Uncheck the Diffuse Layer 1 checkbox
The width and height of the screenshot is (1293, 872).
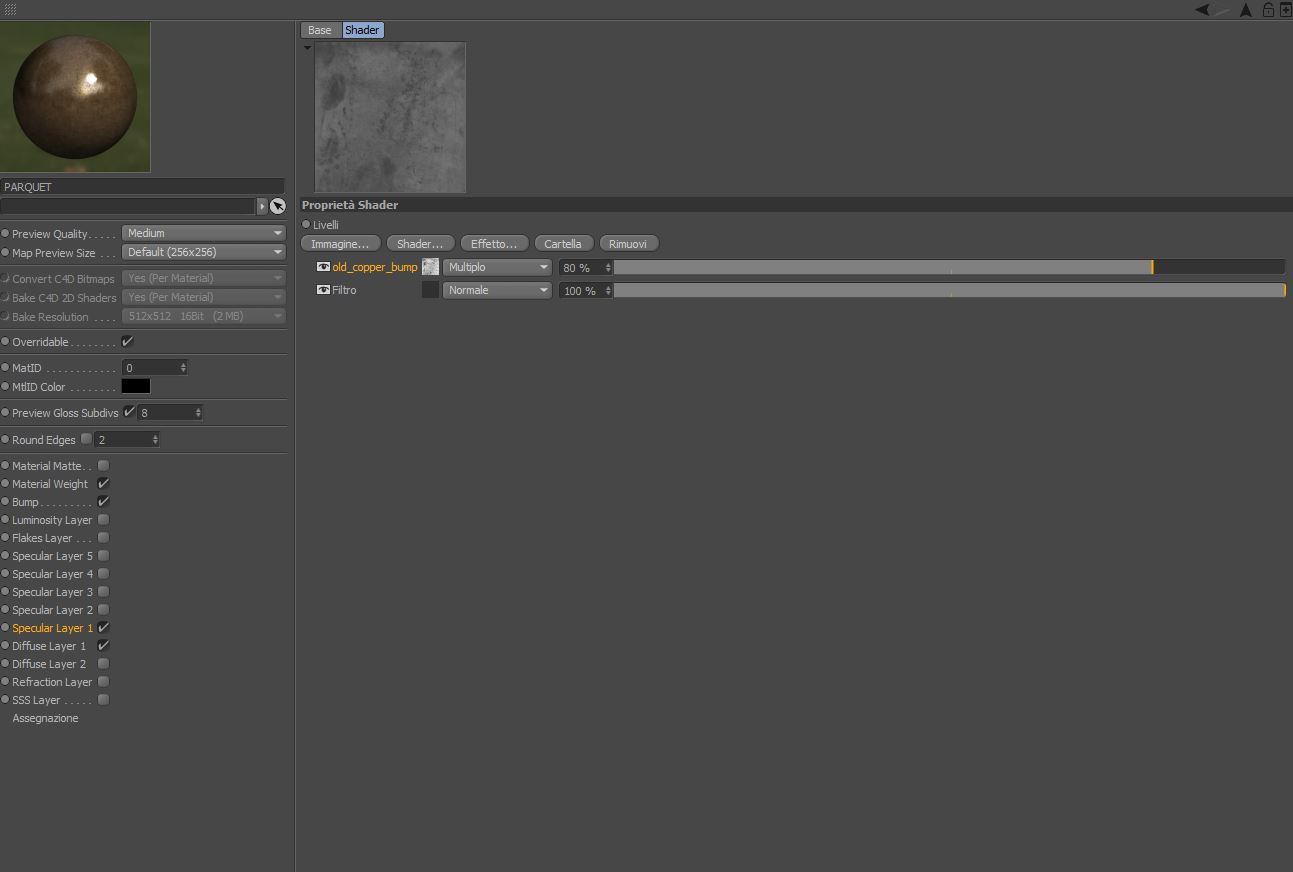point(103,645)
